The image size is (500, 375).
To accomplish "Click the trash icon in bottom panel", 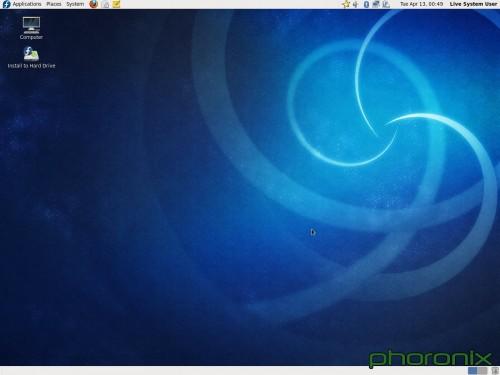I will [x=495, y=371].
